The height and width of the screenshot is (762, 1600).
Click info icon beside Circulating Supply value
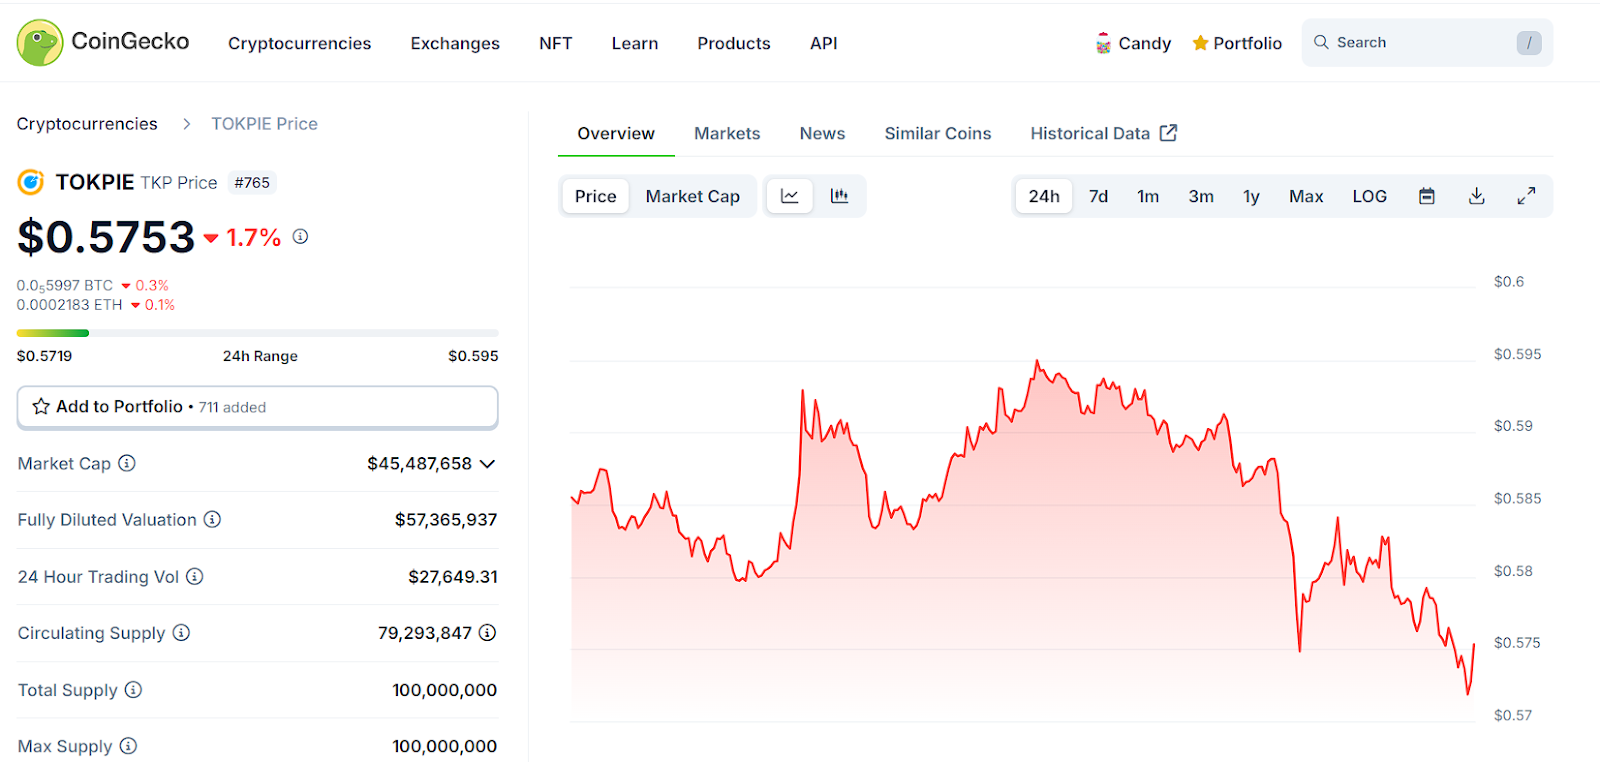pos(487,633)
